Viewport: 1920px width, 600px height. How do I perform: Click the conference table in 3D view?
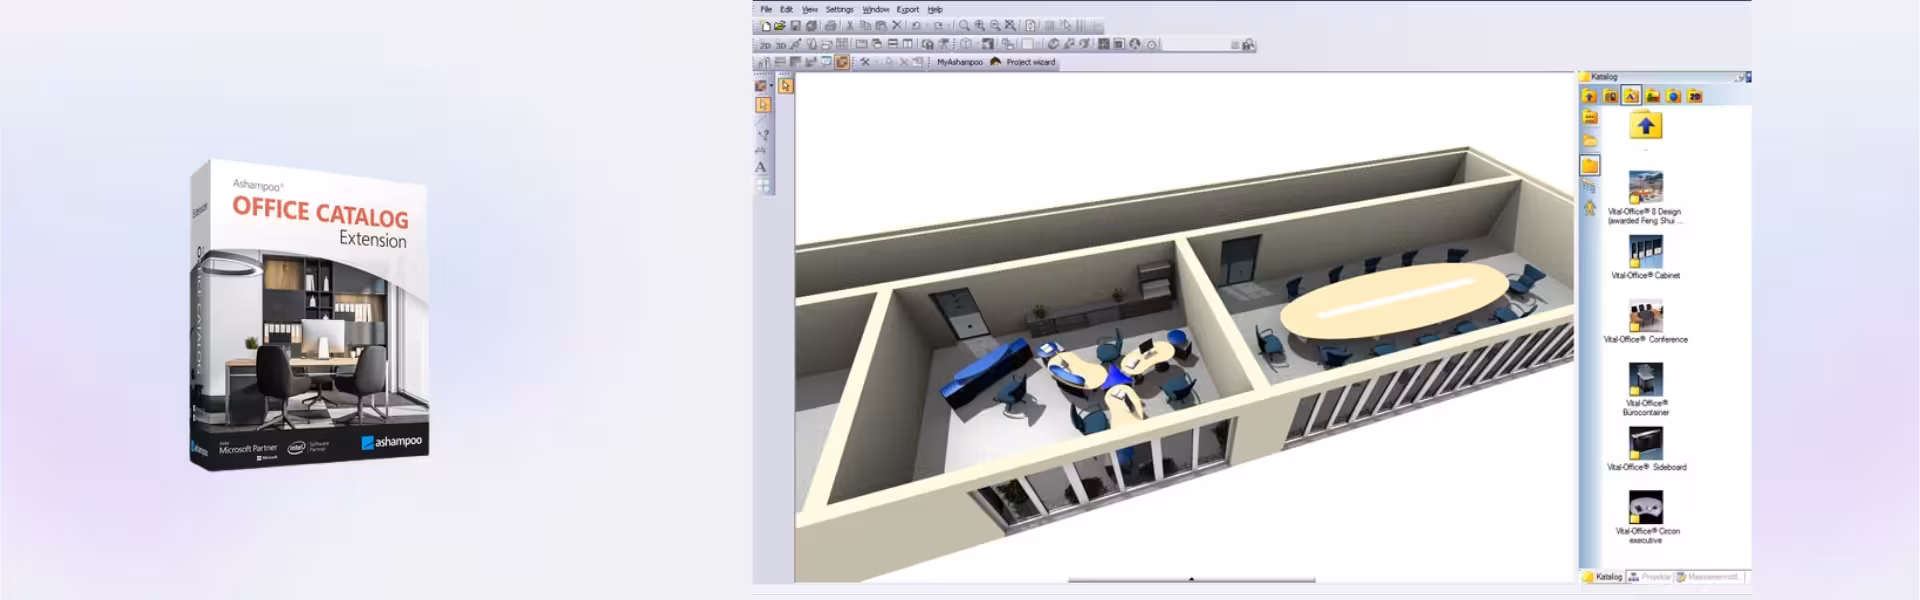coord(1394,299)
